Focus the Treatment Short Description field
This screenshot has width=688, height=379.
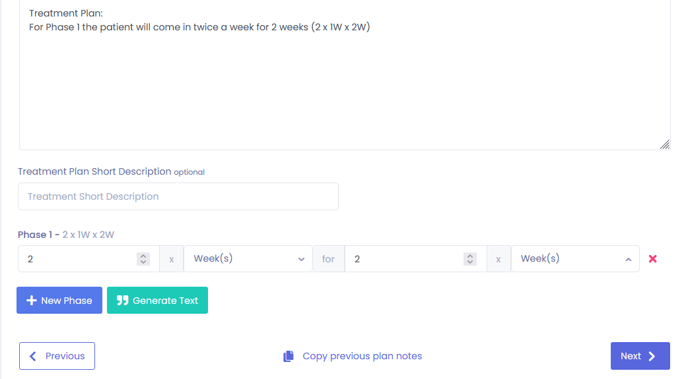coord(178,196)
